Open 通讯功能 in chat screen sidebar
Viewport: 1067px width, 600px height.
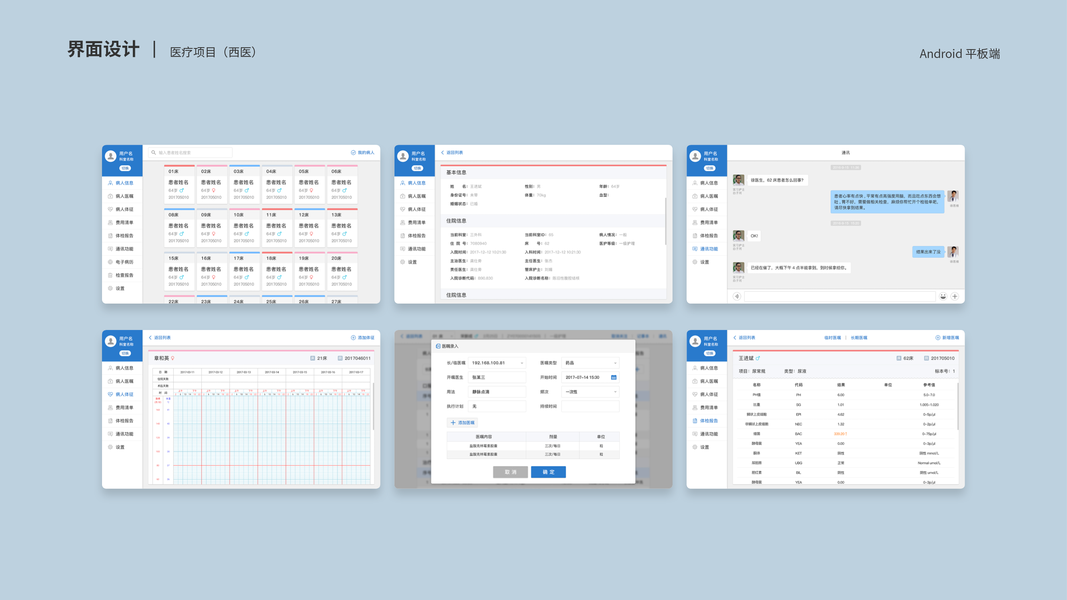tap(706, 249)
